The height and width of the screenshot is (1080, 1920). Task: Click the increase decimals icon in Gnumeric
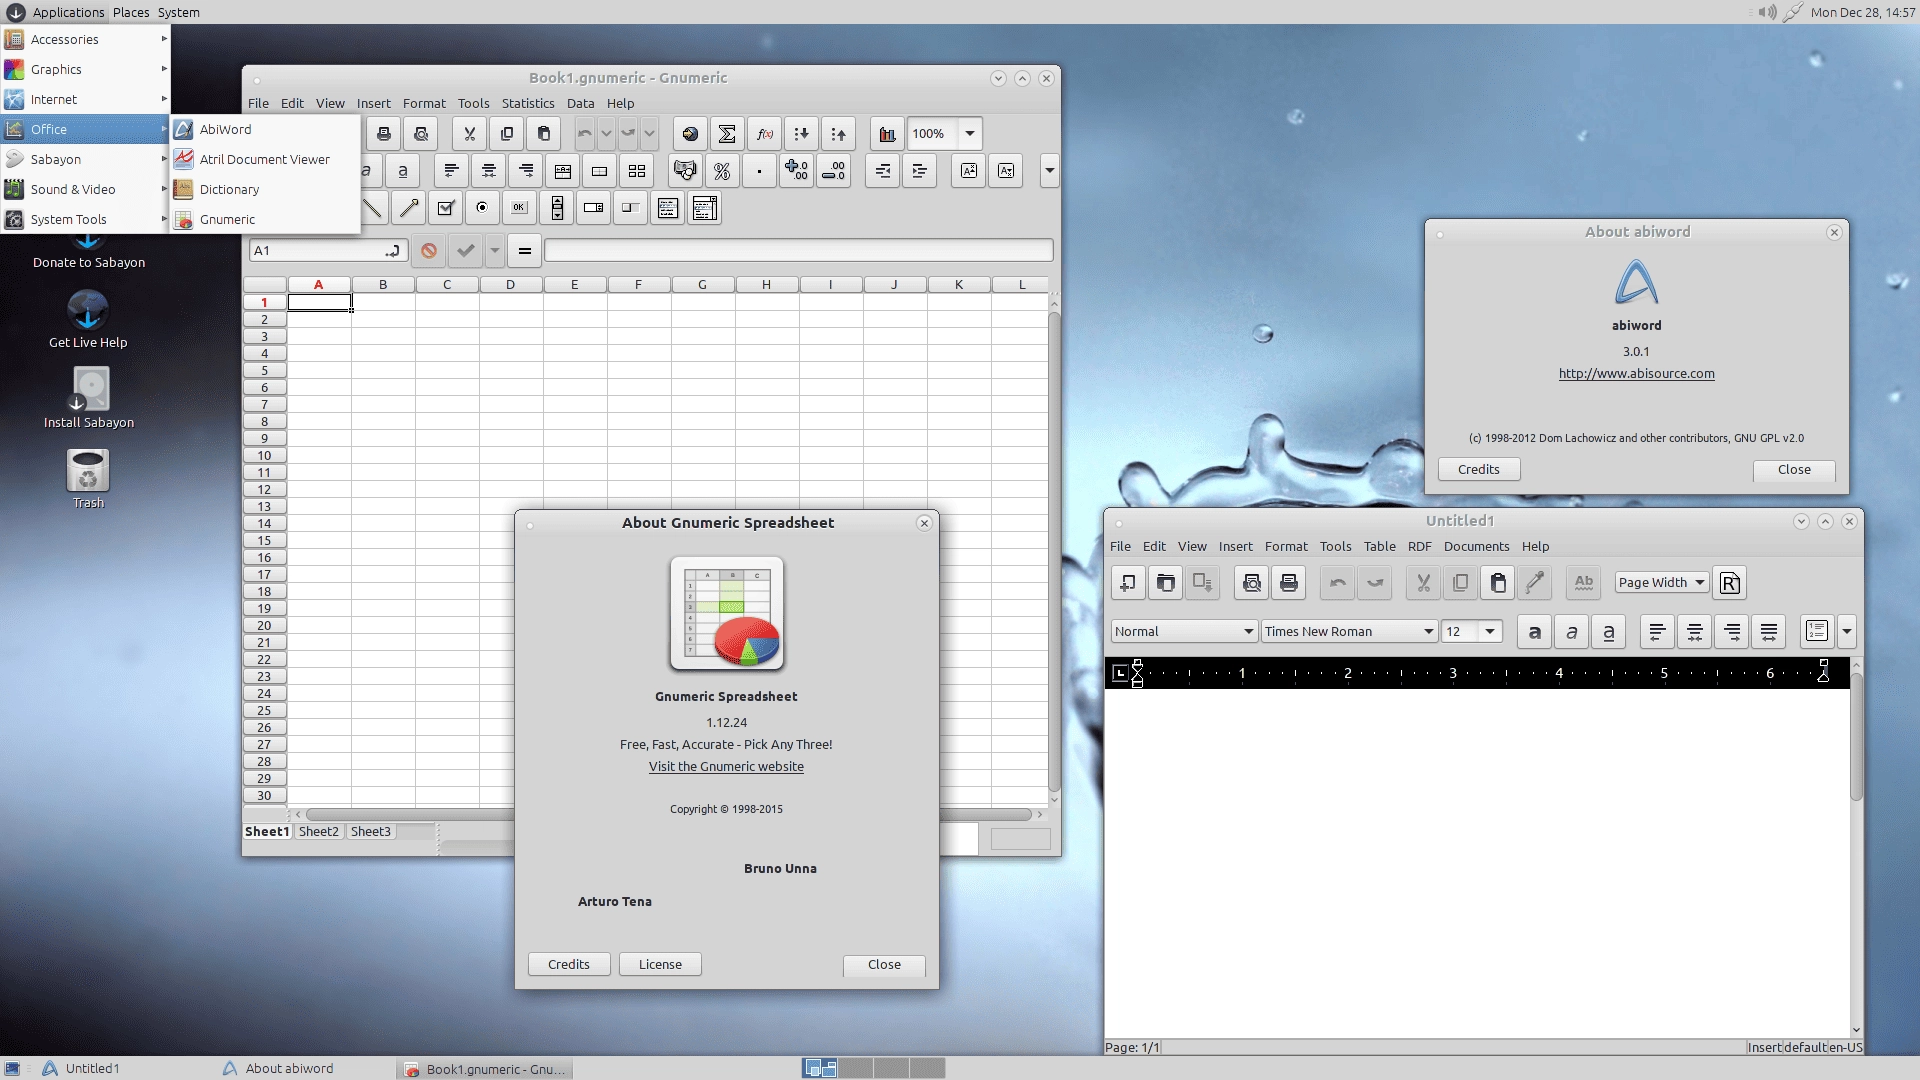coord(797,171)
